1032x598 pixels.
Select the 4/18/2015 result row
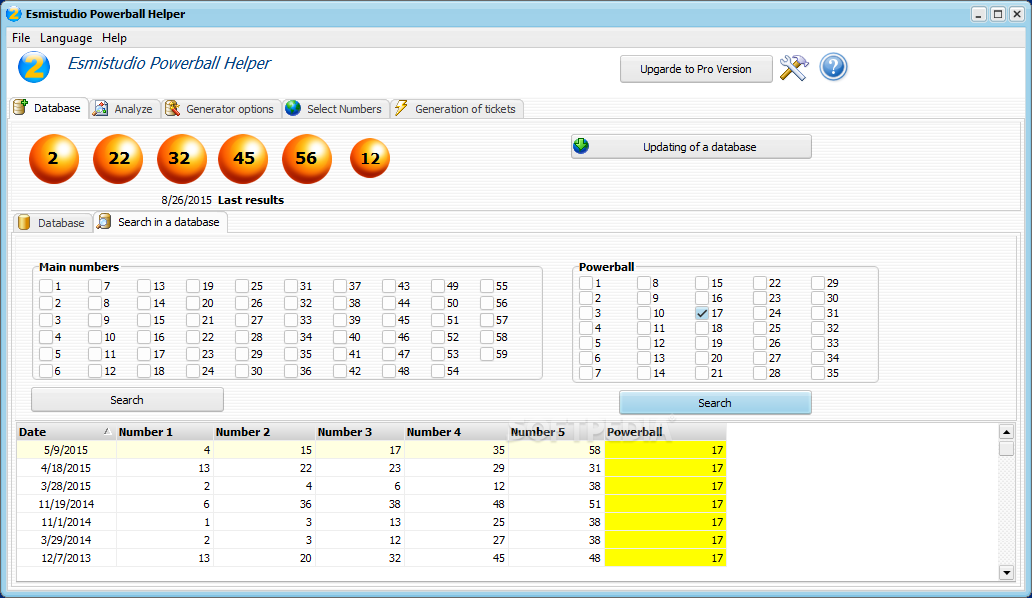coord(371,468)
